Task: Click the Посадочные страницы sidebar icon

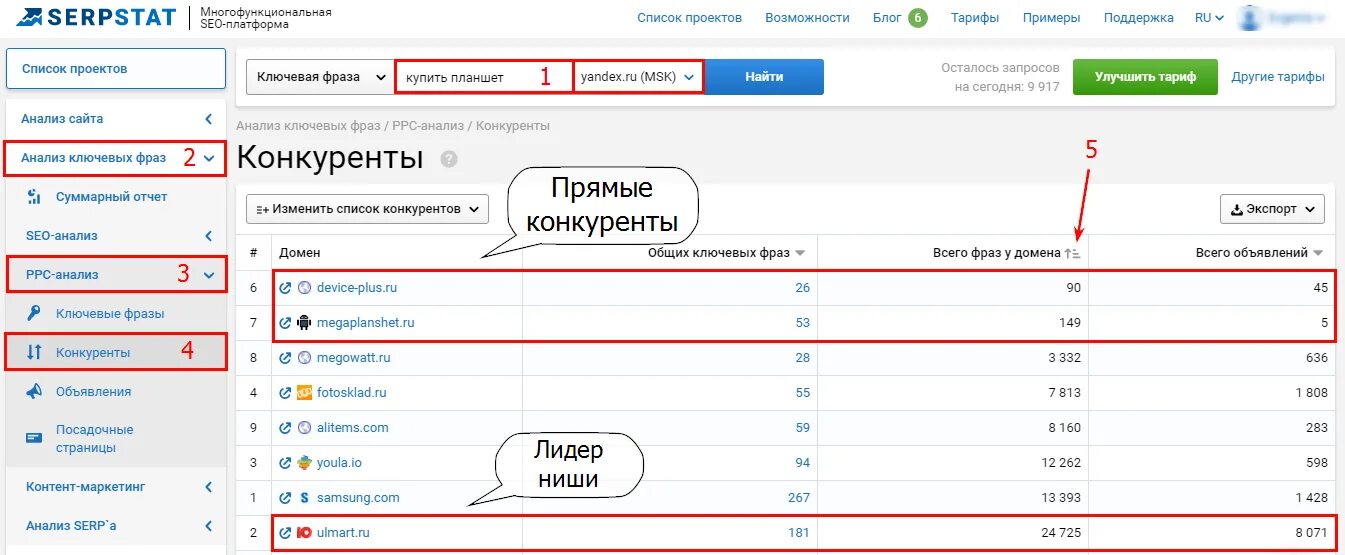Action: tap(34, 438)
